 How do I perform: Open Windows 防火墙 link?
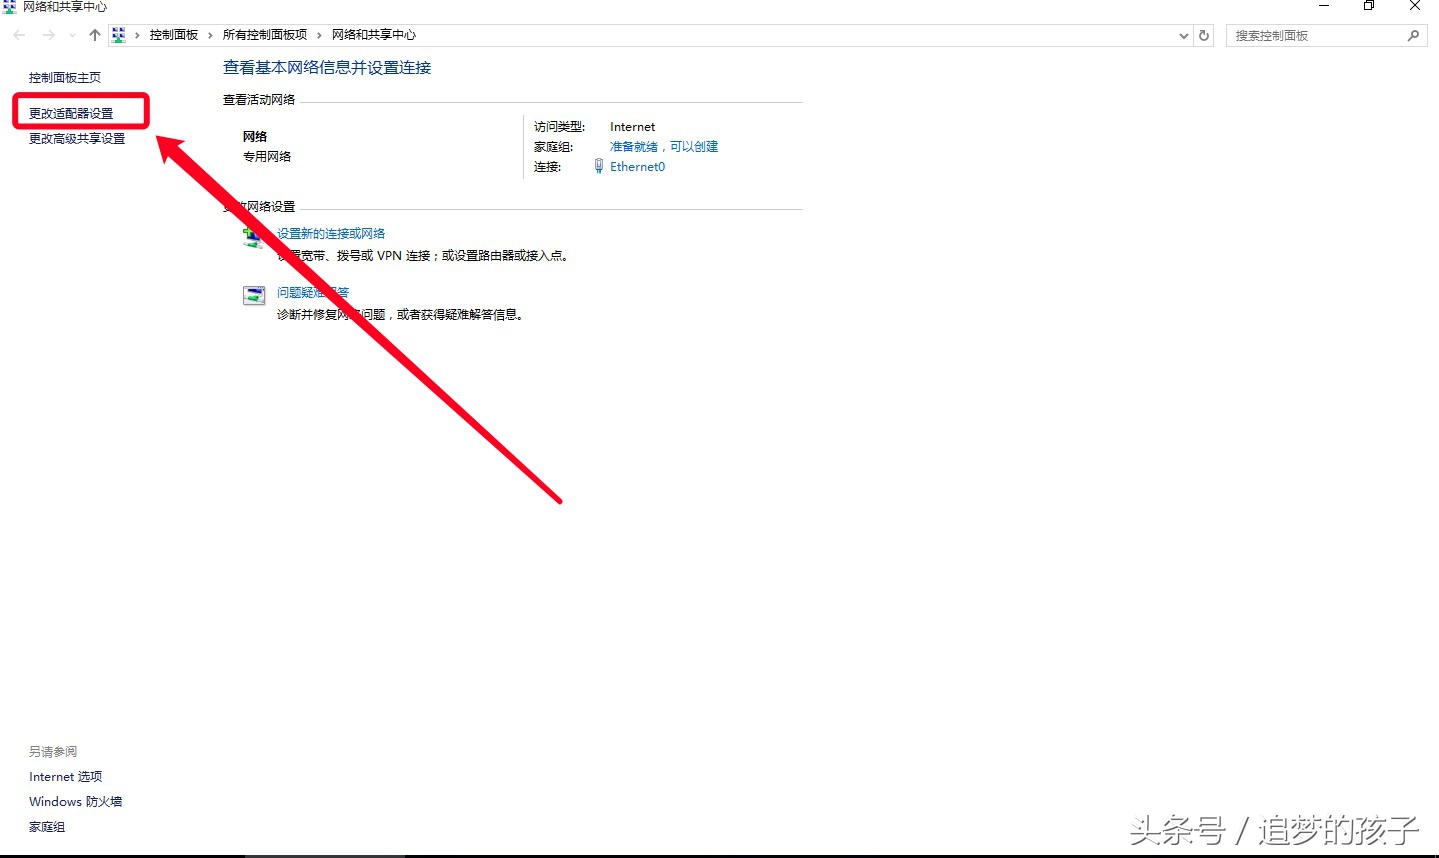coord(76,801)
